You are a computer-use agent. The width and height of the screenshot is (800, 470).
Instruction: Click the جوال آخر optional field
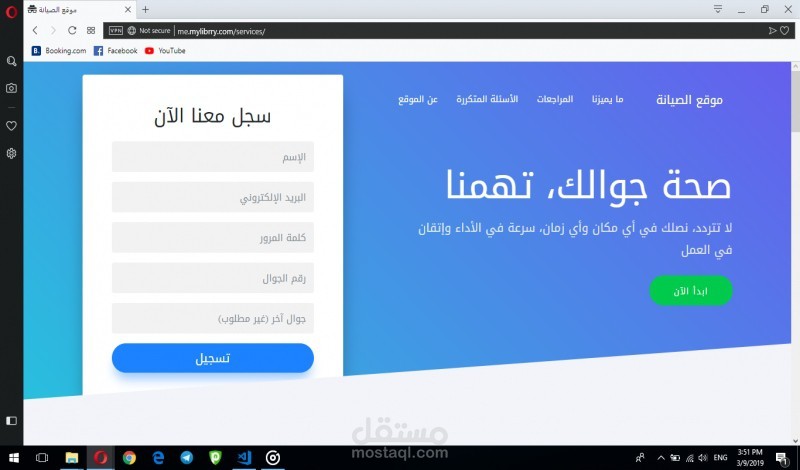pyautogui.click(x=213, y=318)
